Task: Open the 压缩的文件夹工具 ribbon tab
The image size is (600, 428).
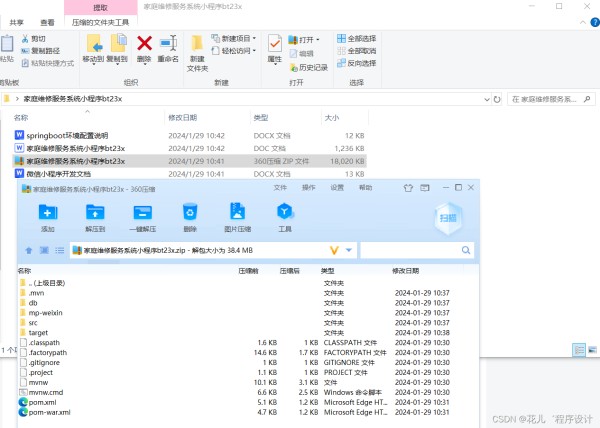Action: [100, 23]
